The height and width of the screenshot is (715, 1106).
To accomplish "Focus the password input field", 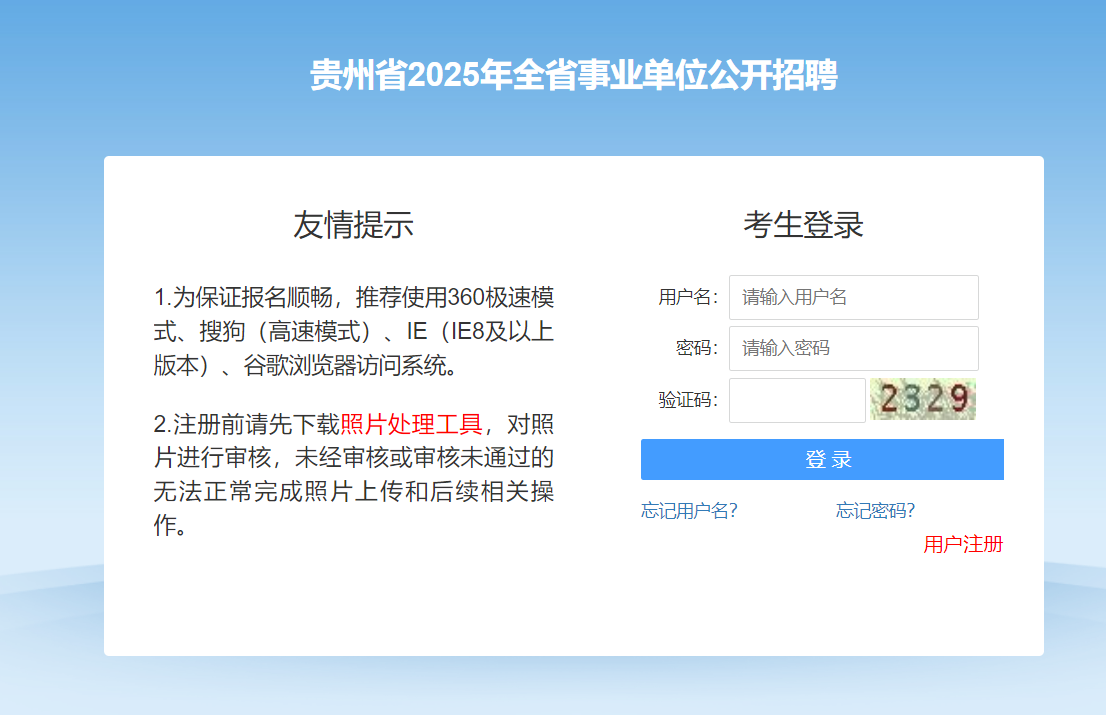I will pos(853,348).
